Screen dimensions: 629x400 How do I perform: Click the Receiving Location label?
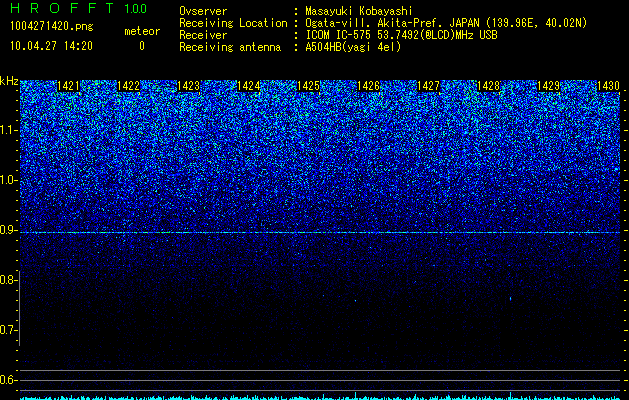click(x=233, y=23)
